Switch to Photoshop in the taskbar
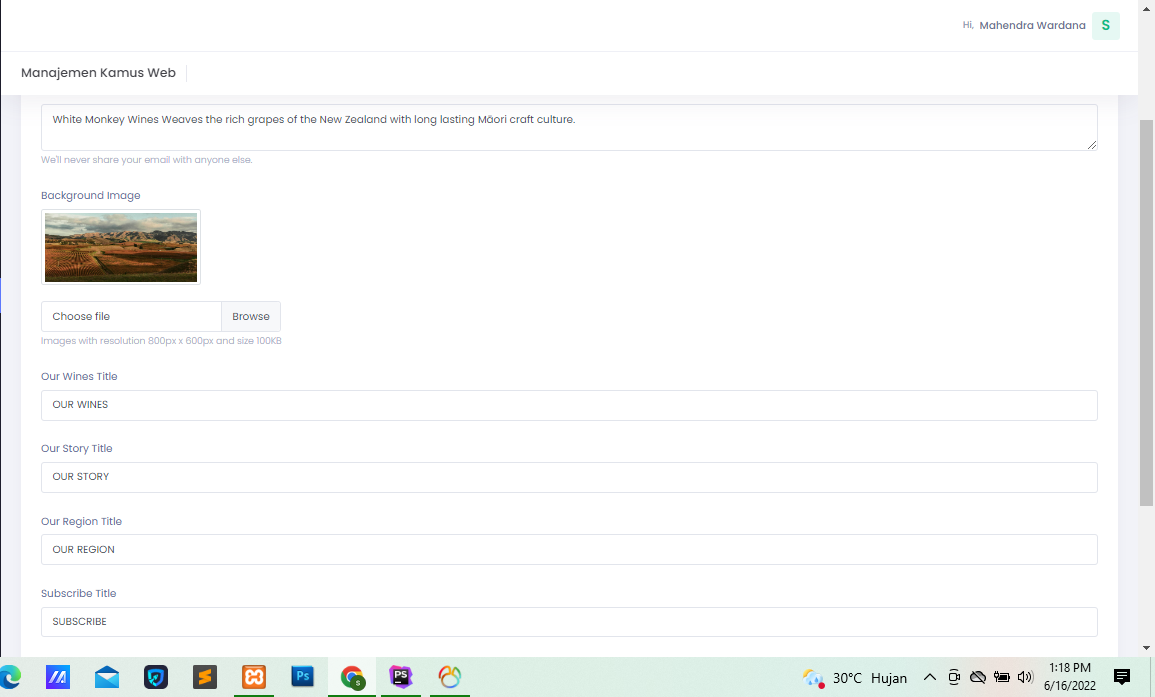Image resolution: width=1155 pixels, height=697 pixels. click(303, 677)
